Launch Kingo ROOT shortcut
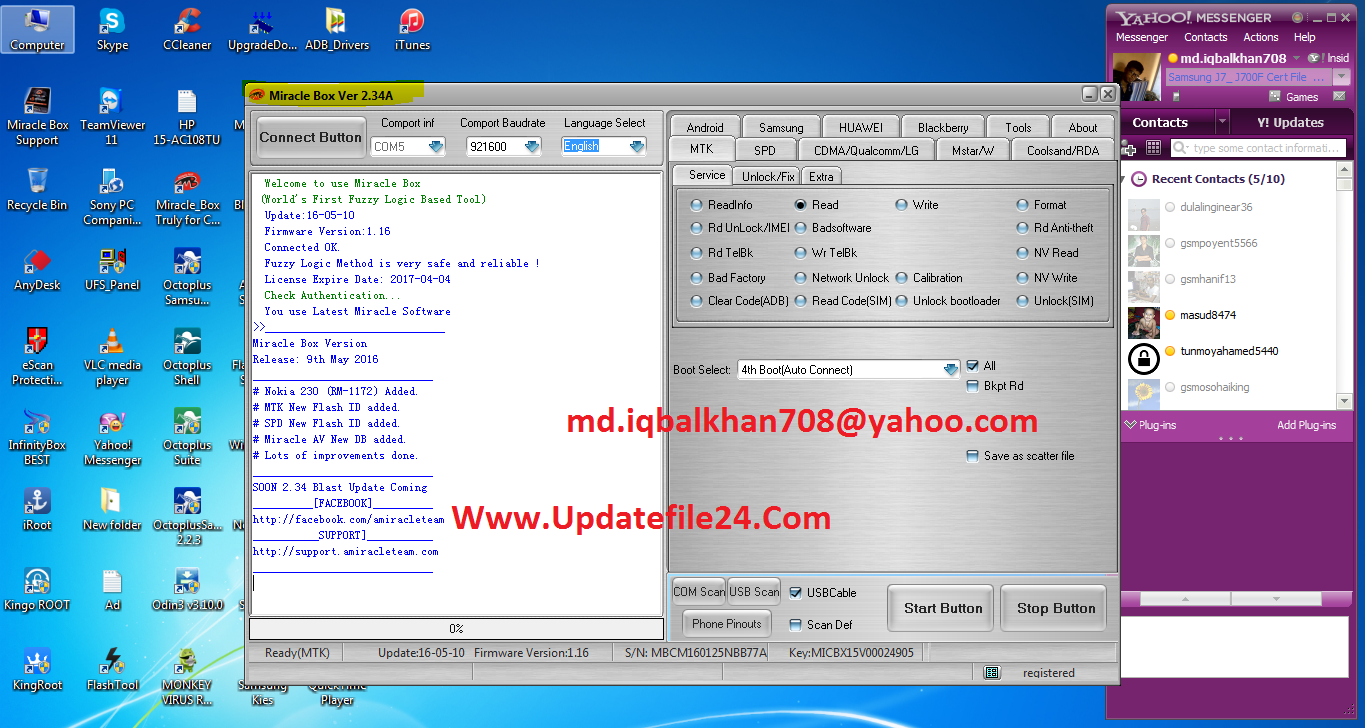The width and height of the screenshot is (1365, 728). (x=37, y=590)
